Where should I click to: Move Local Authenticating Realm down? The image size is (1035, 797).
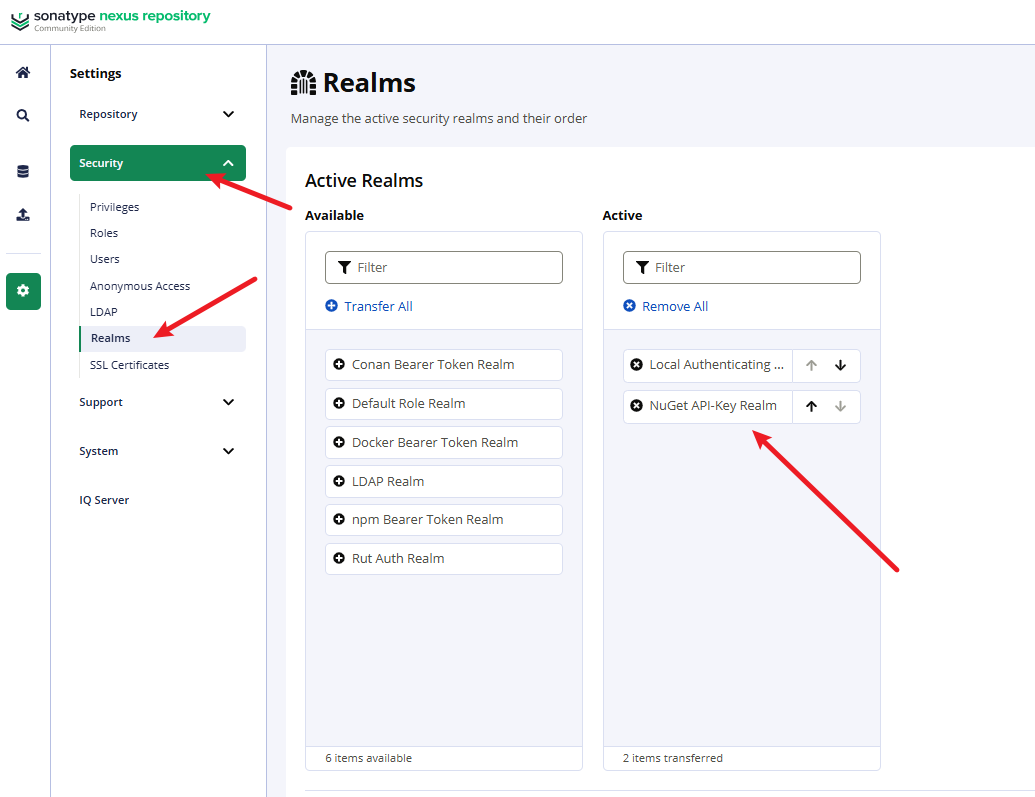pos(840,365)
